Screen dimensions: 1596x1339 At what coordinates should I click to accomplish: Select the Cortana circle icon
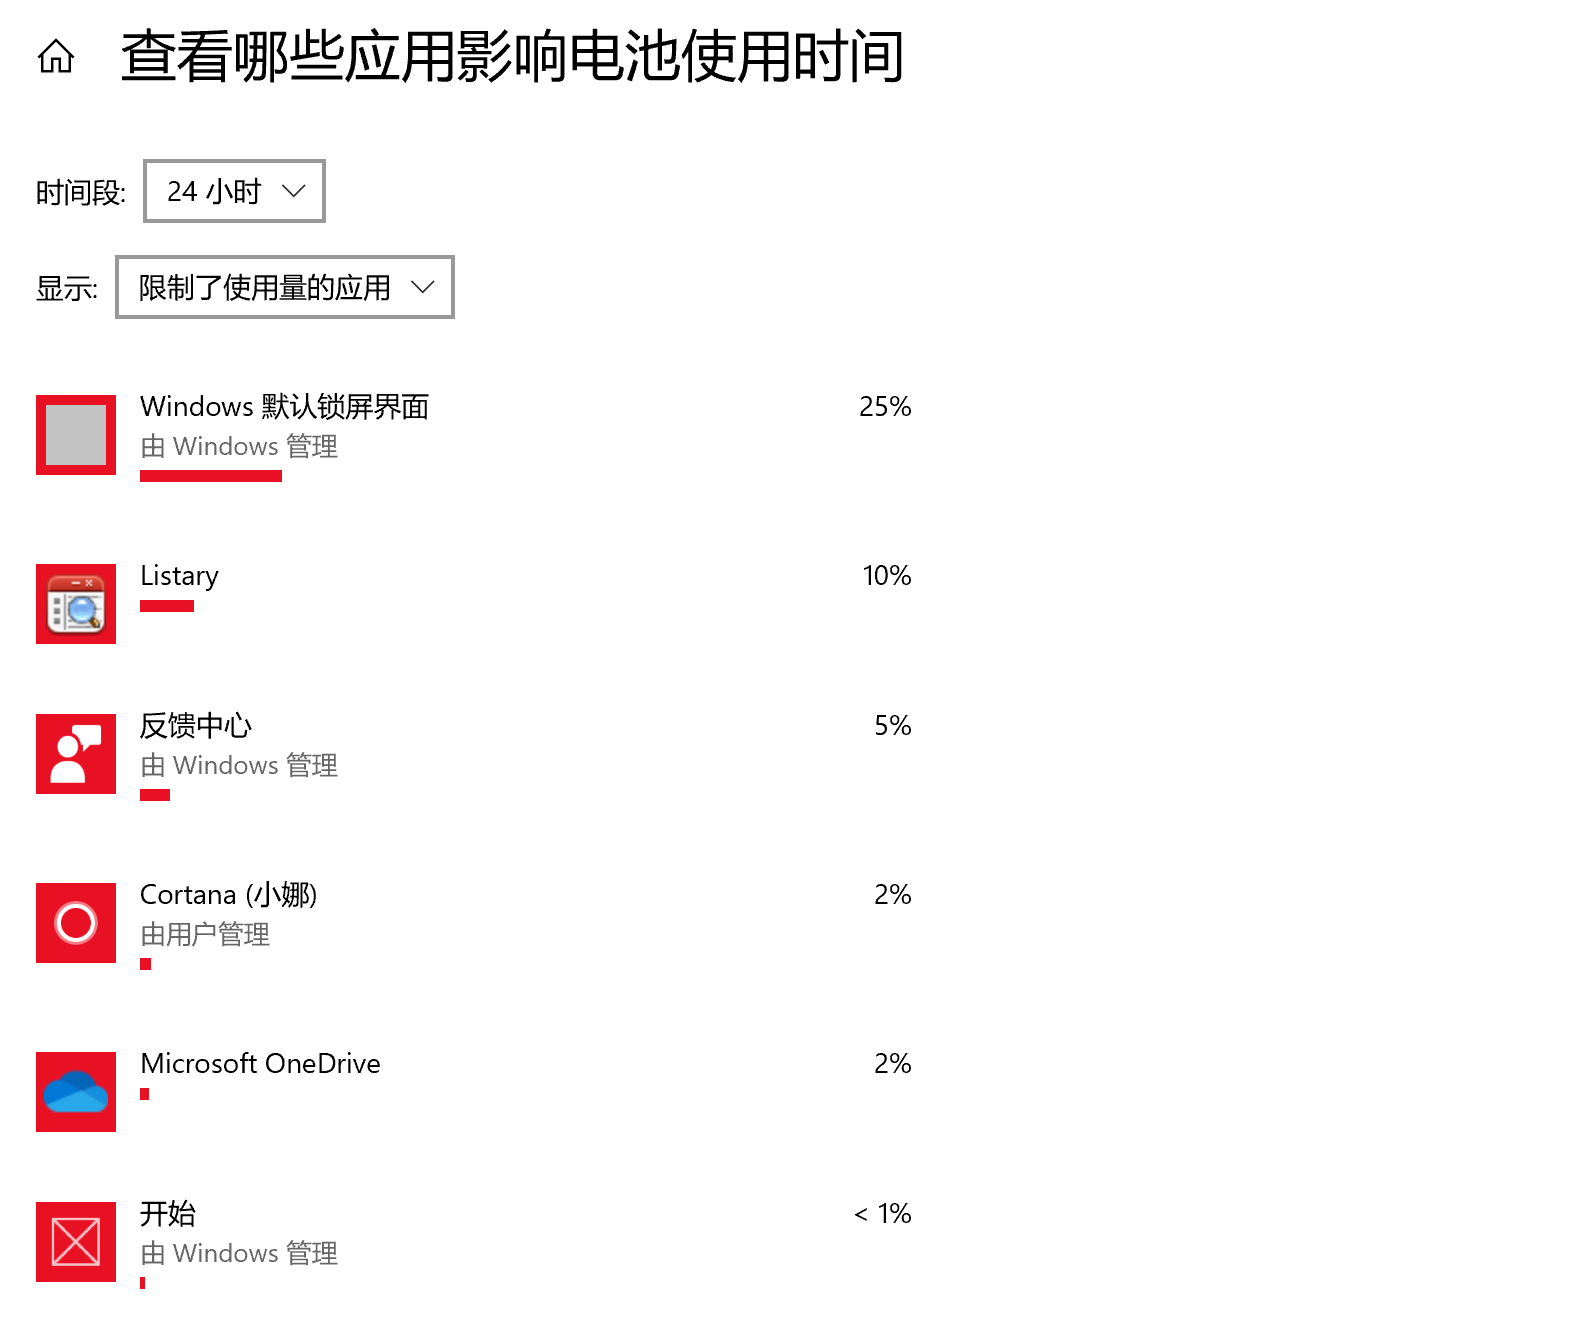[x=76, y=923]
